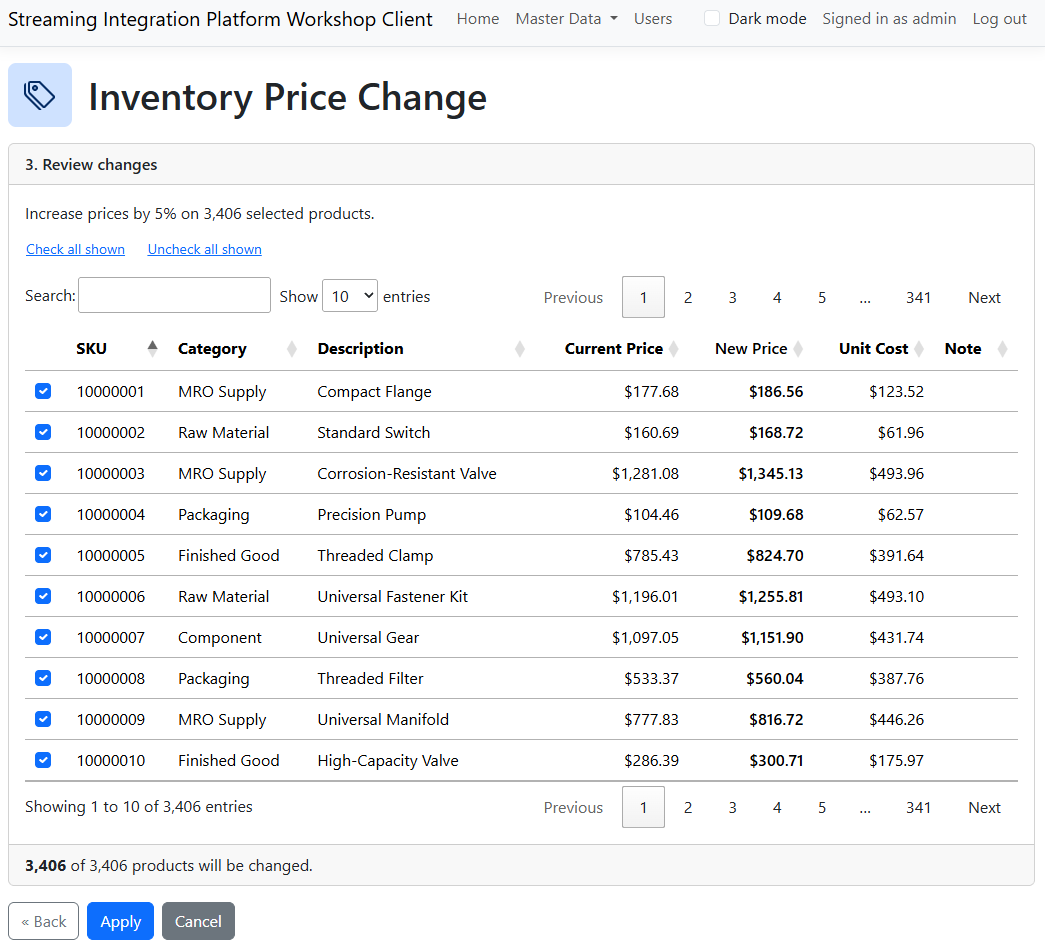Go to page 3 in bottom pagination
Screen dimensions: 1045x951
pos(732,807)
